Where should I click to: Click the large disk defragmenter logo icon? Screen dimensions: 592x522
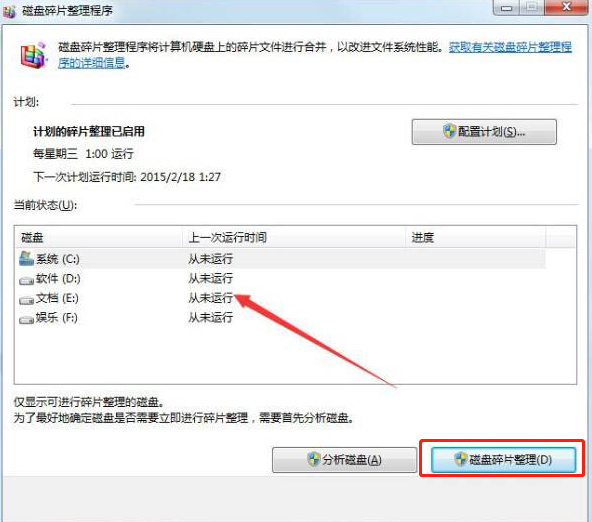pos(34,56)
